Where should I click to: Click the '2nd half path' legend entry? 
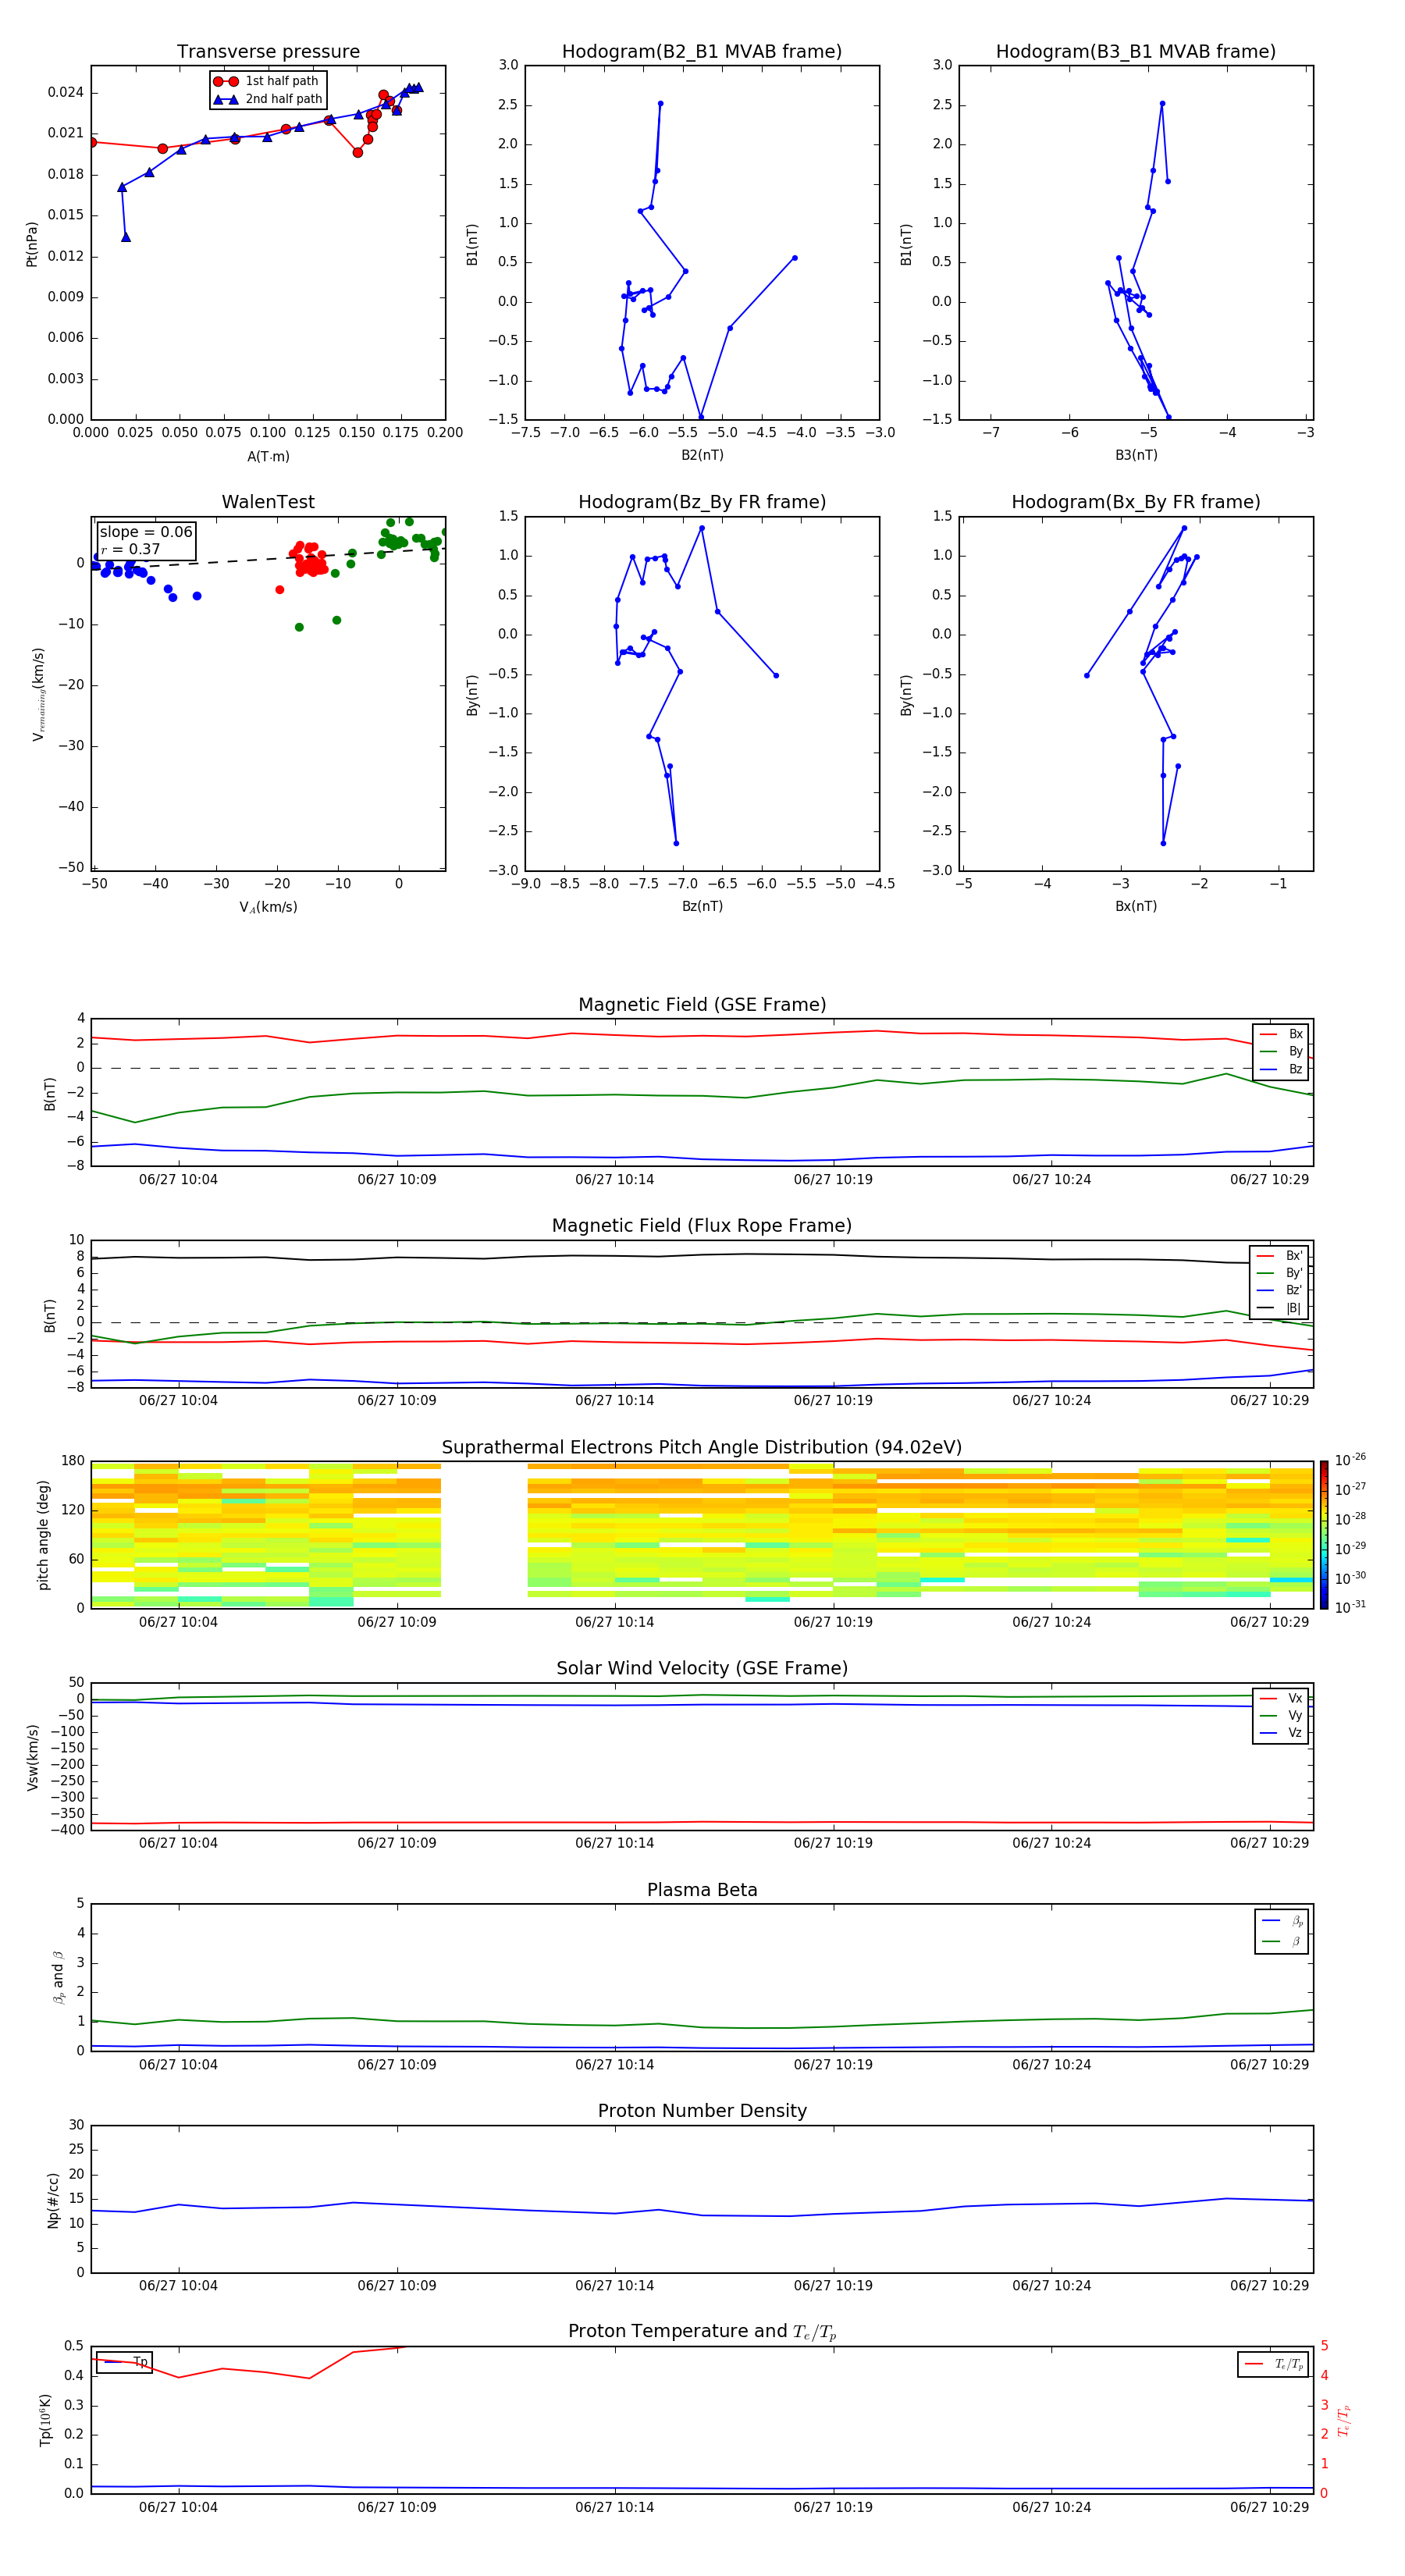tap(268, 99)
